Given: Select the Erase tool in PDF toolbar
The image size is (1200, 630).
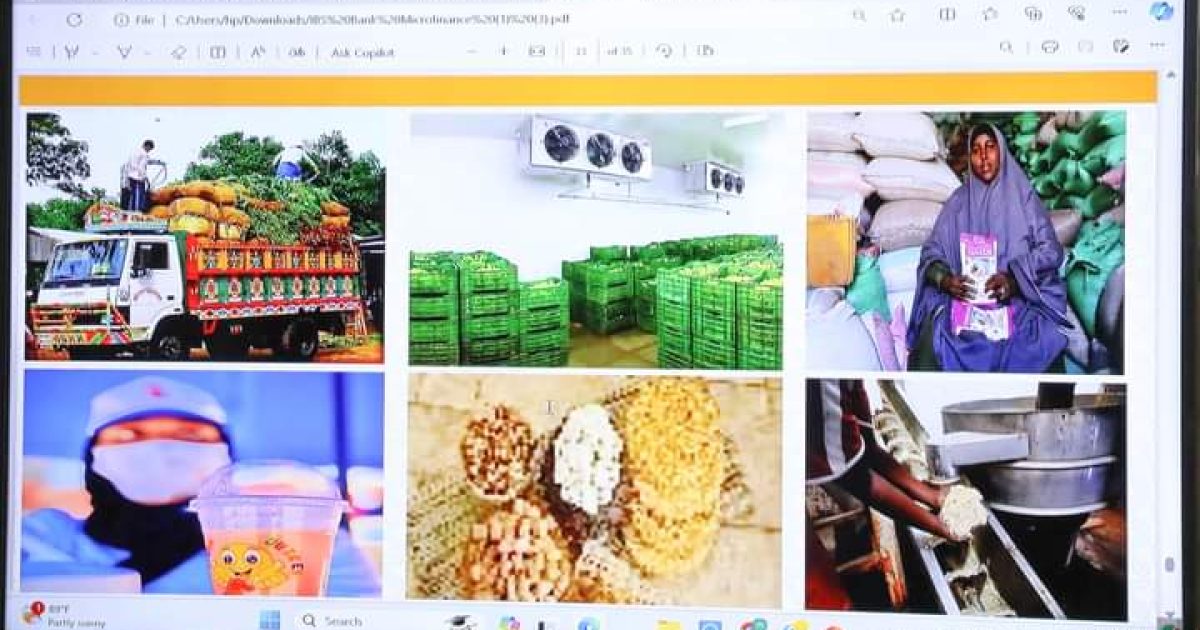Looking at the screenshot, I should coord(178,52).
